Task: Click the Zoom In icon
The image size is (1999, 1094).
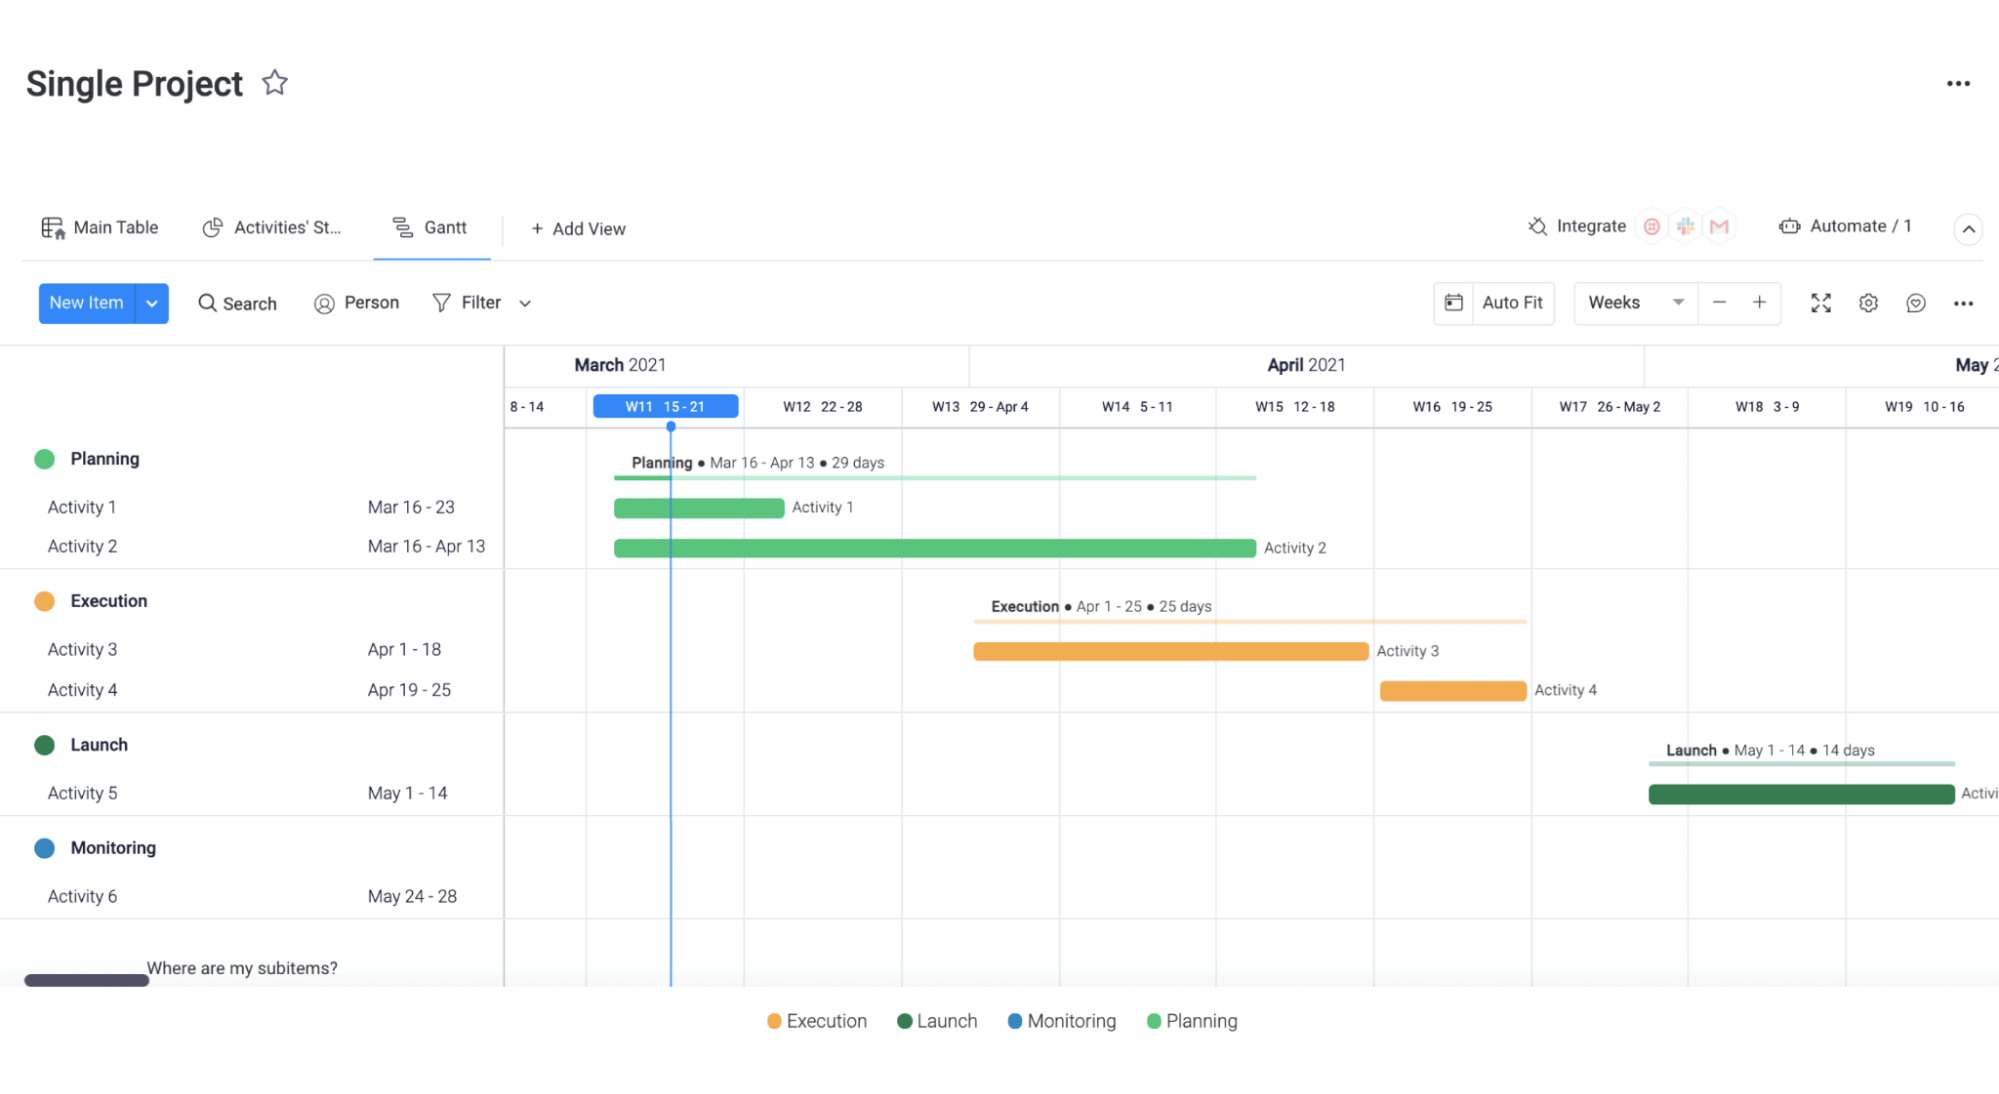Action: [1759, 302]
